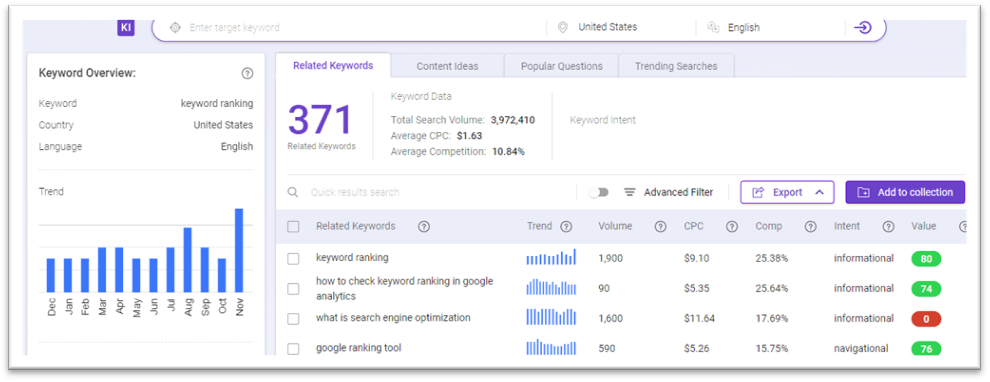This screenshot has height=382, width=990.
Task: Open help icon beside CPC column
Action: pyautogui.click(x=732, y=227)
